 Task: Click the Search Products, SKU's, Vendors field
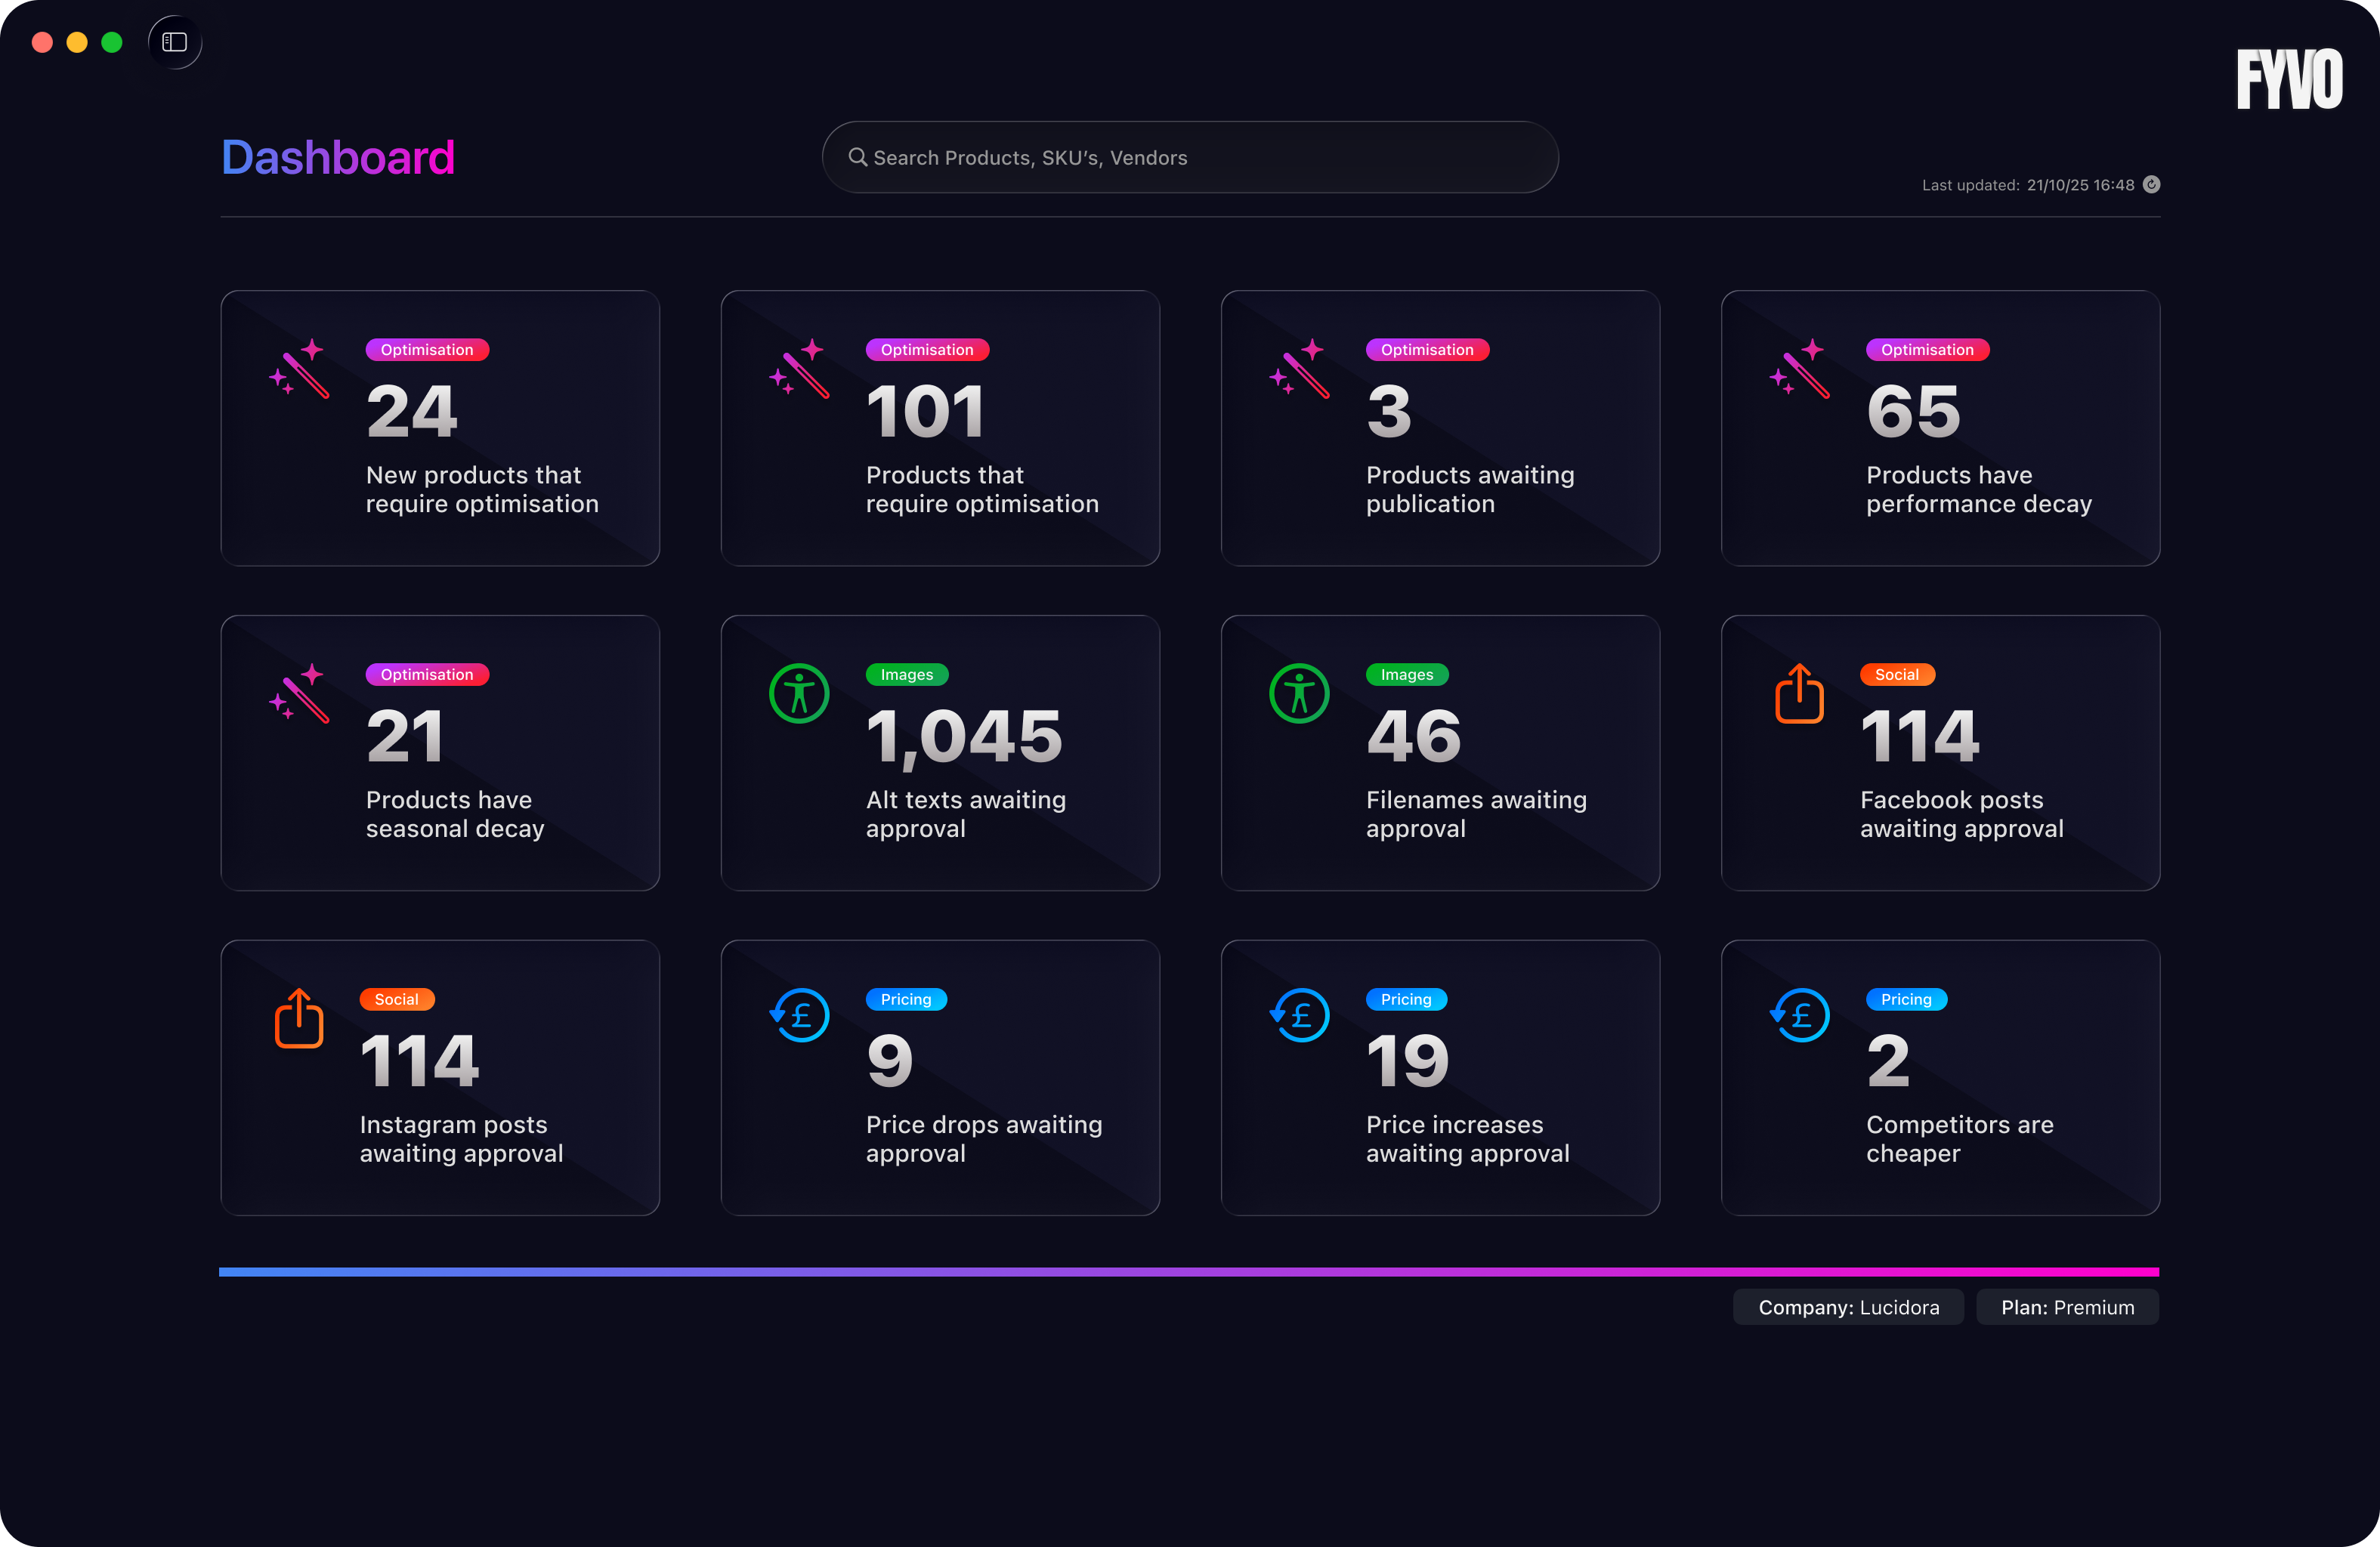(1190, 157)
